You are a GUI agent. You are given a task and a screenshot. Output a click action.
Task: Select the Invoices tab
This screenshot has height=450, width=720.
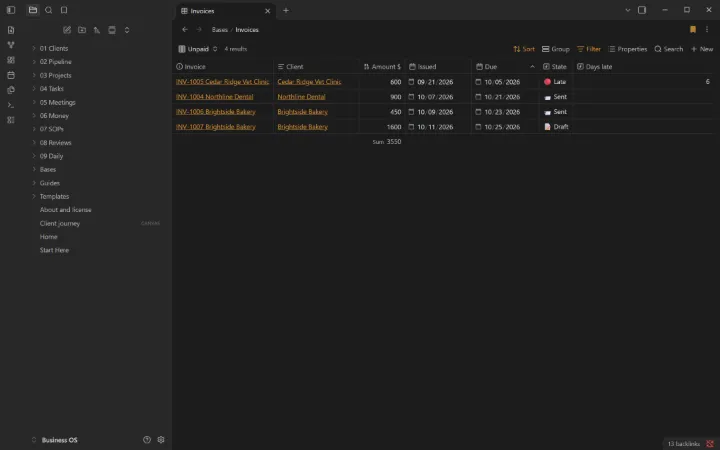pyautogui.click(x=225, y=11)
